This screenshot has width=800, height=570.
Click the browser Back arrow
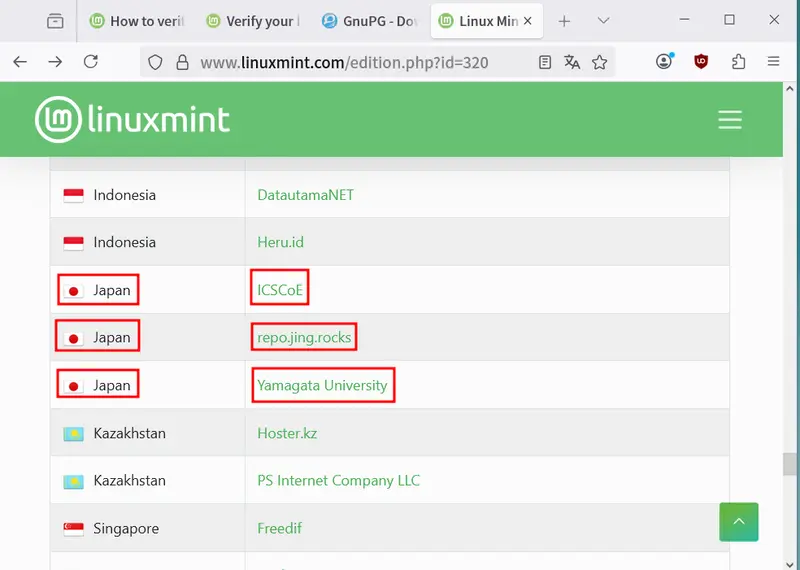[x=20, y=62]
